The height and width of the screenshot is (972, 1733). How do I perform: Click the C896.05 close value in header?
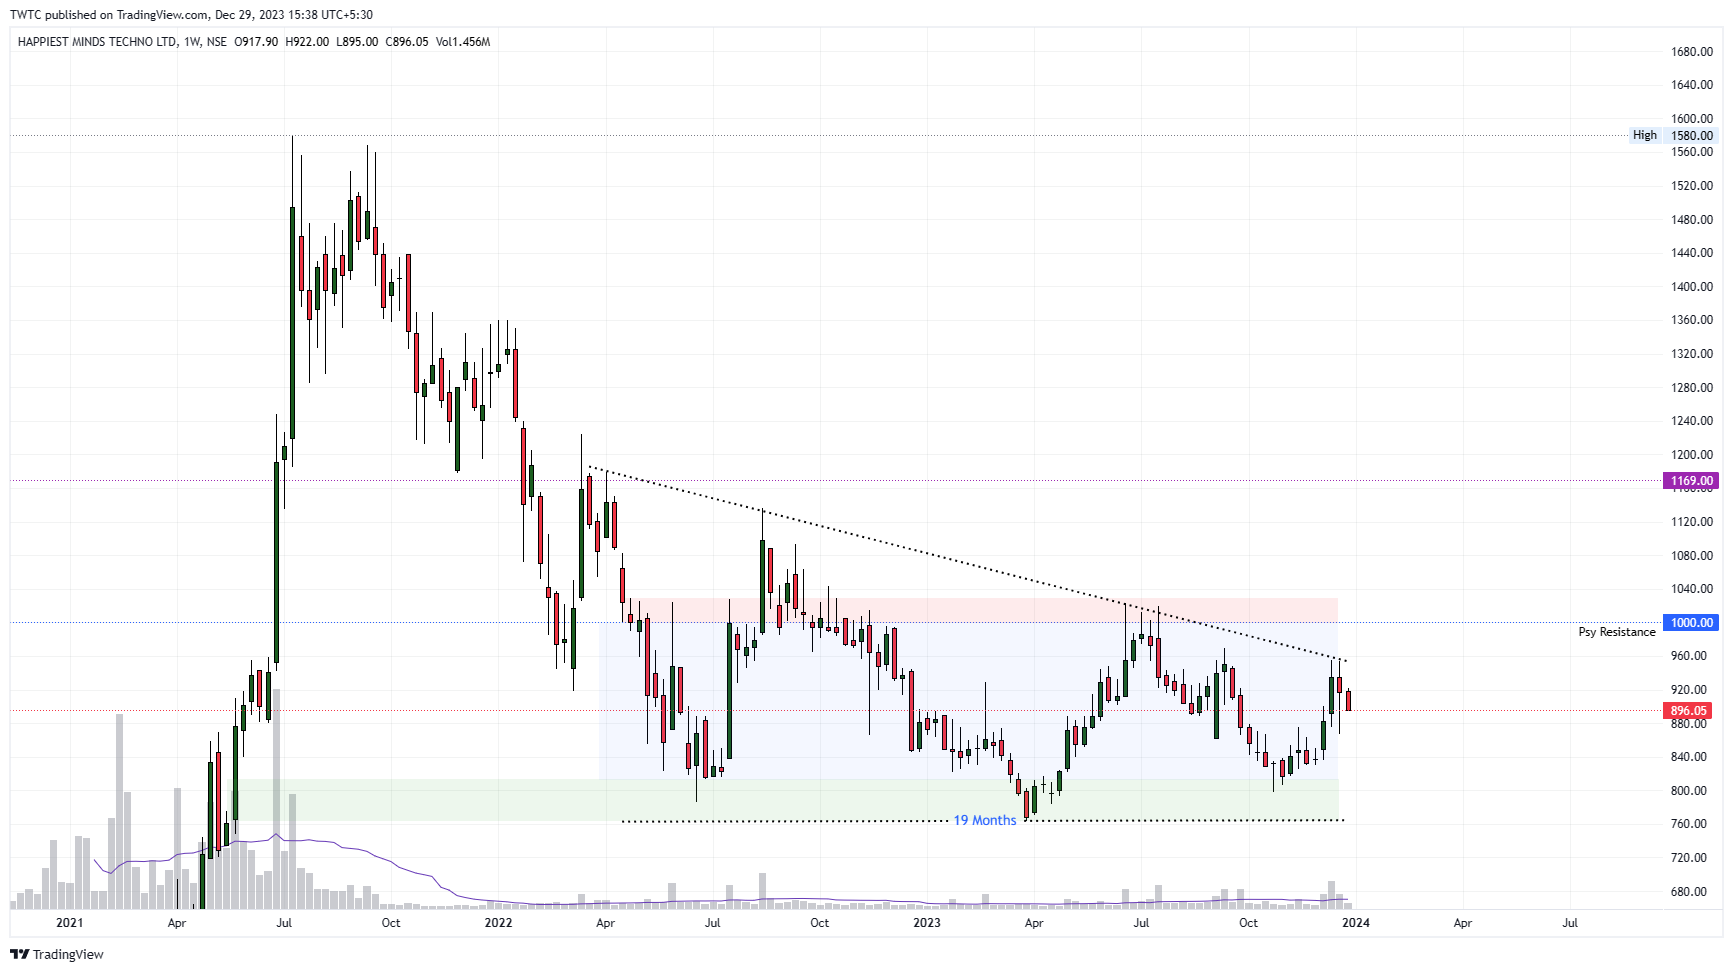[x=407, y=42]
